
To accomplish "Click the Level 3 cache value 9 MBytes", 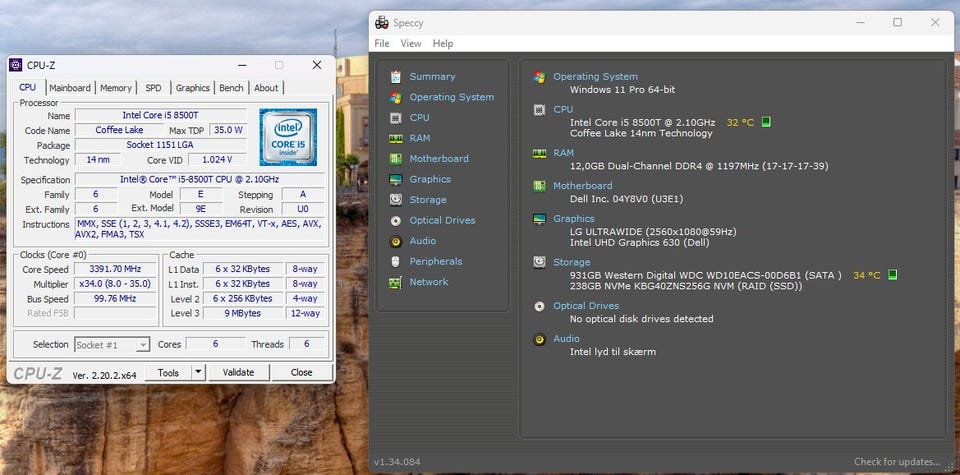I will pyautogui.click(x=242, y=313).
